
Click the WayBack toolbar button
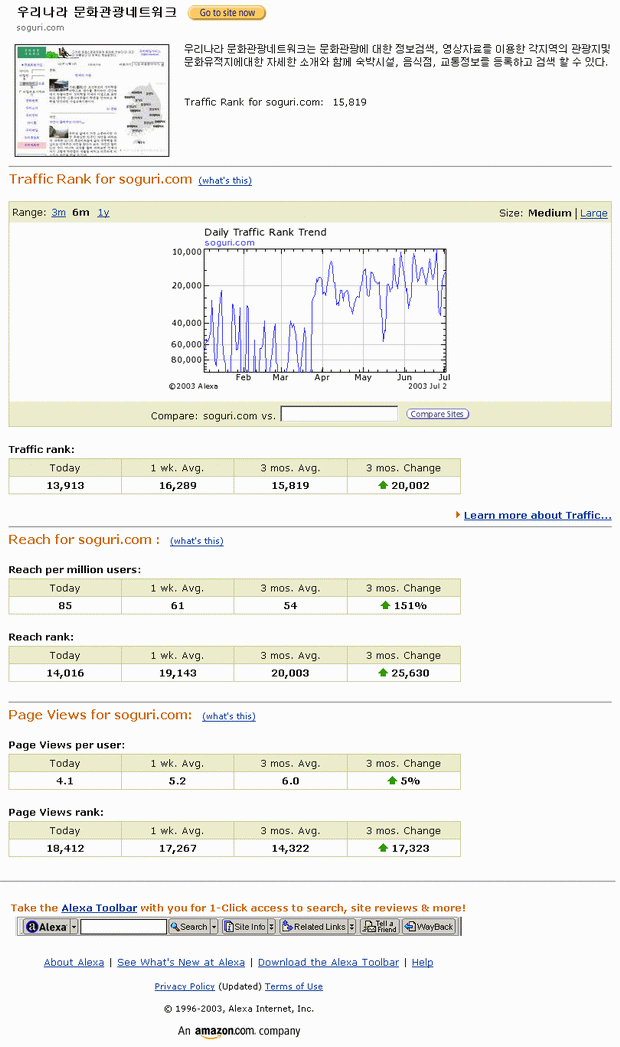(429, 927)
